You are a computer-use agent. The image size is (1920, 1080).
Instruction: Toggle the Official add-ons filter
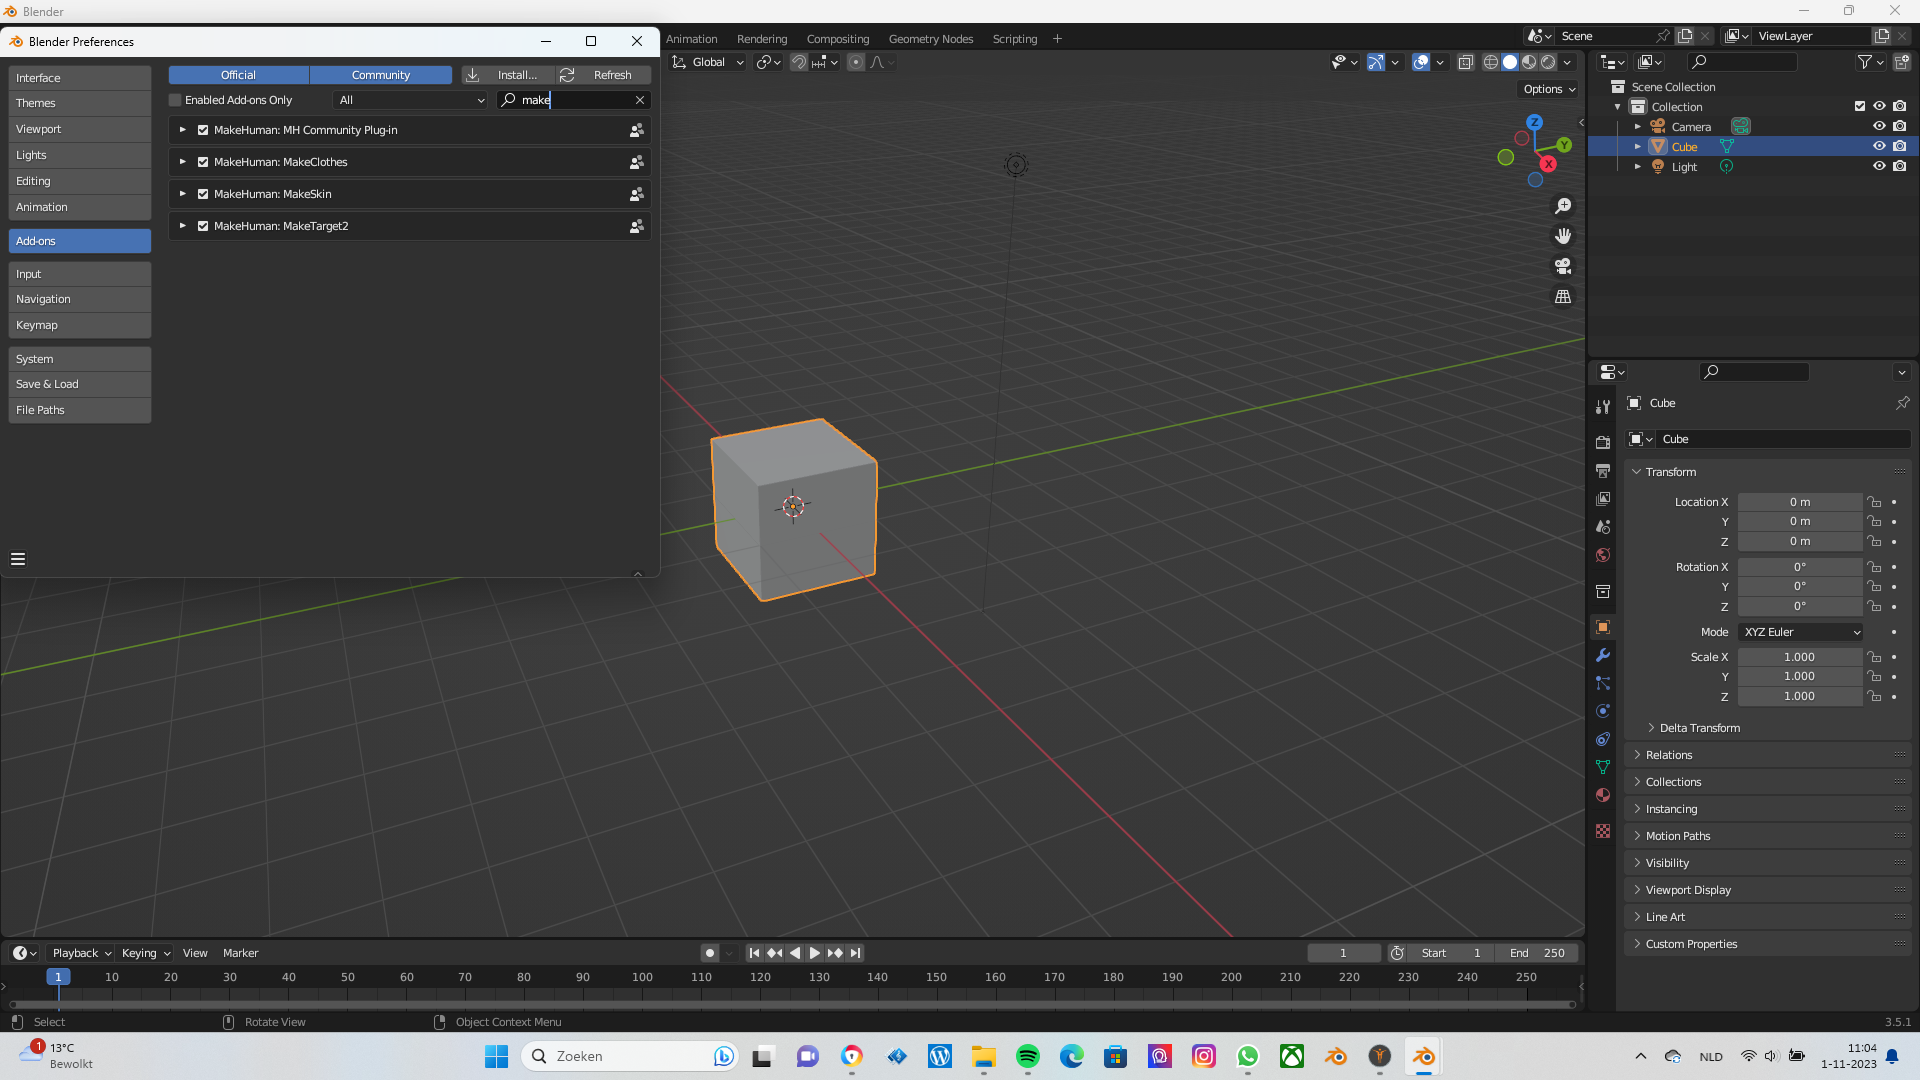click(238, 75)
